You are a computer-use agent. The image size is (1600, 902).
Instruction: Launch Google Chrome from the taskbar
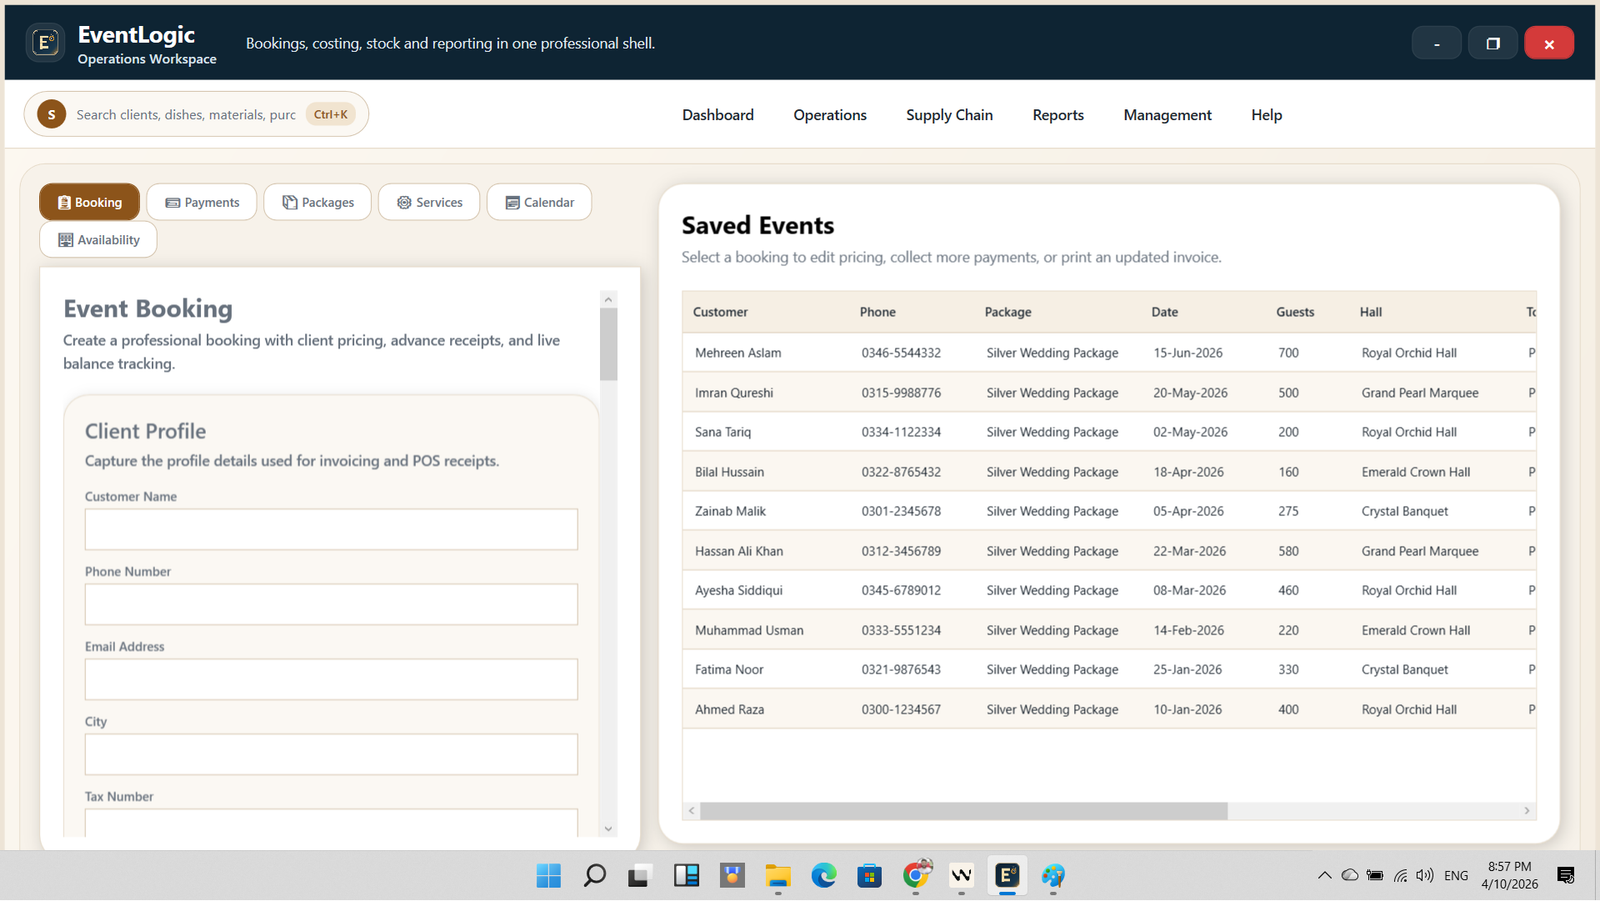tap(917, 875)
